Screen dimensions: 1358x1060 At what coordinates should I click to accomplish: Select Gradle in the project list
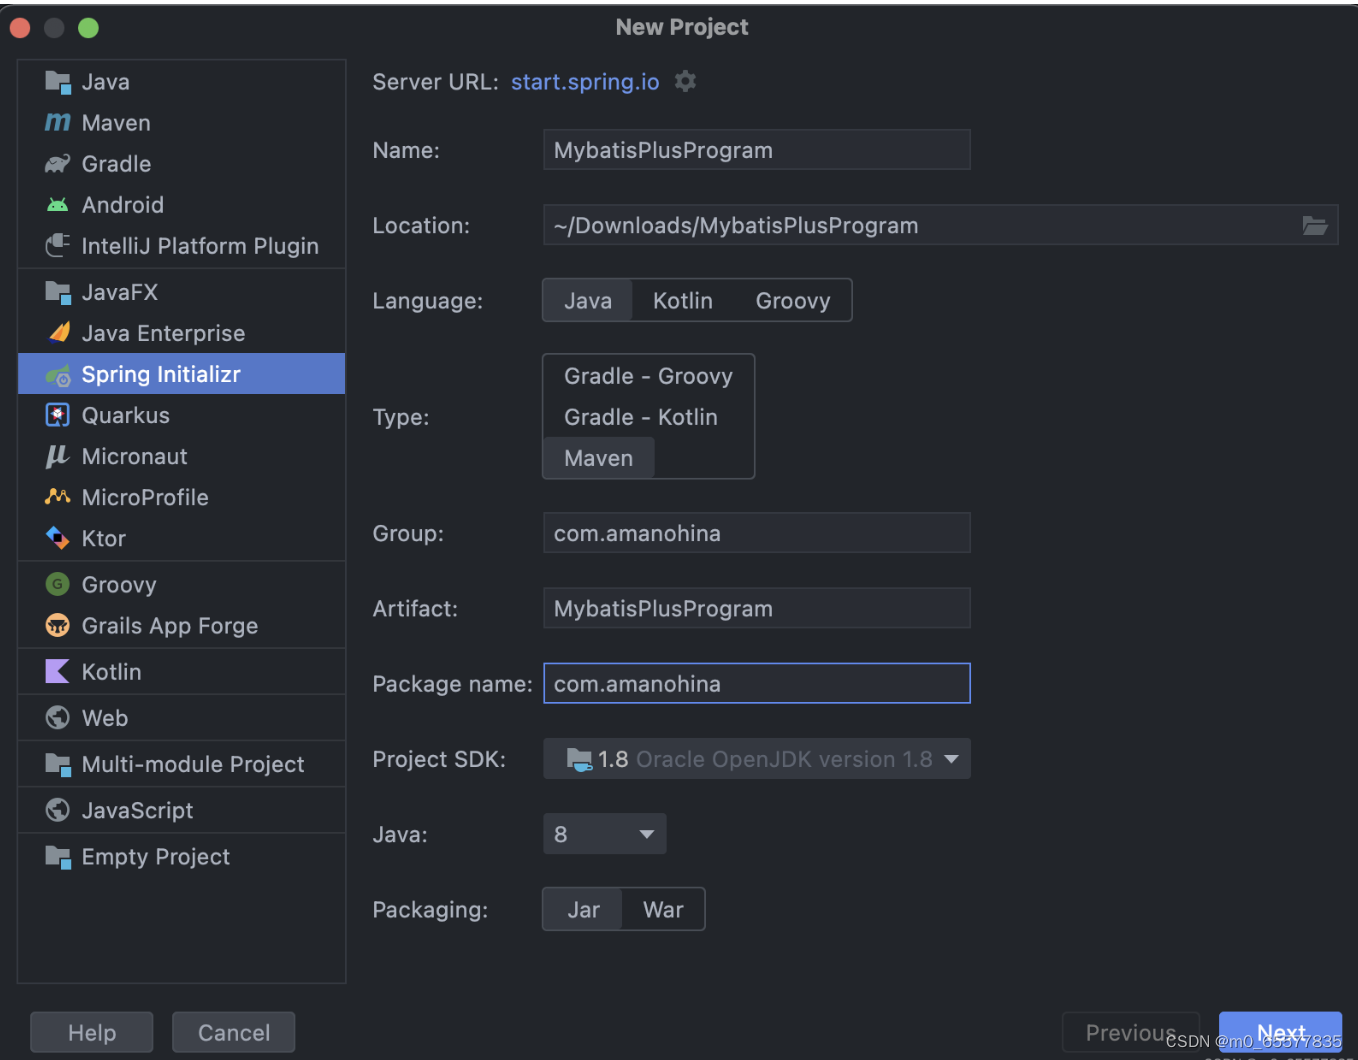click(182, 164)
